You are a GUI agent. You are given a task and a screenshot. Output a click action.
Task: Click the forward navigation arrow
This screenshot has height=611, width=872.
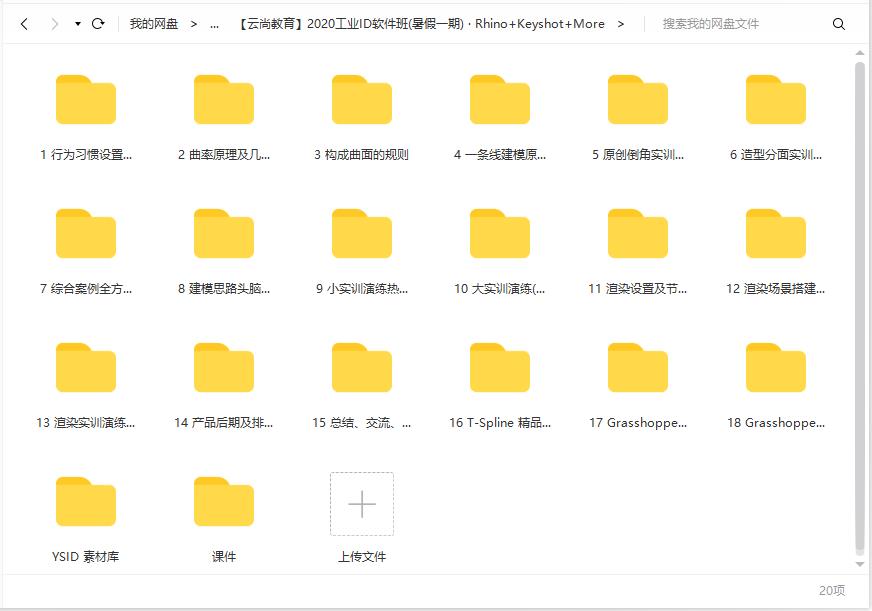click(54, 24)
